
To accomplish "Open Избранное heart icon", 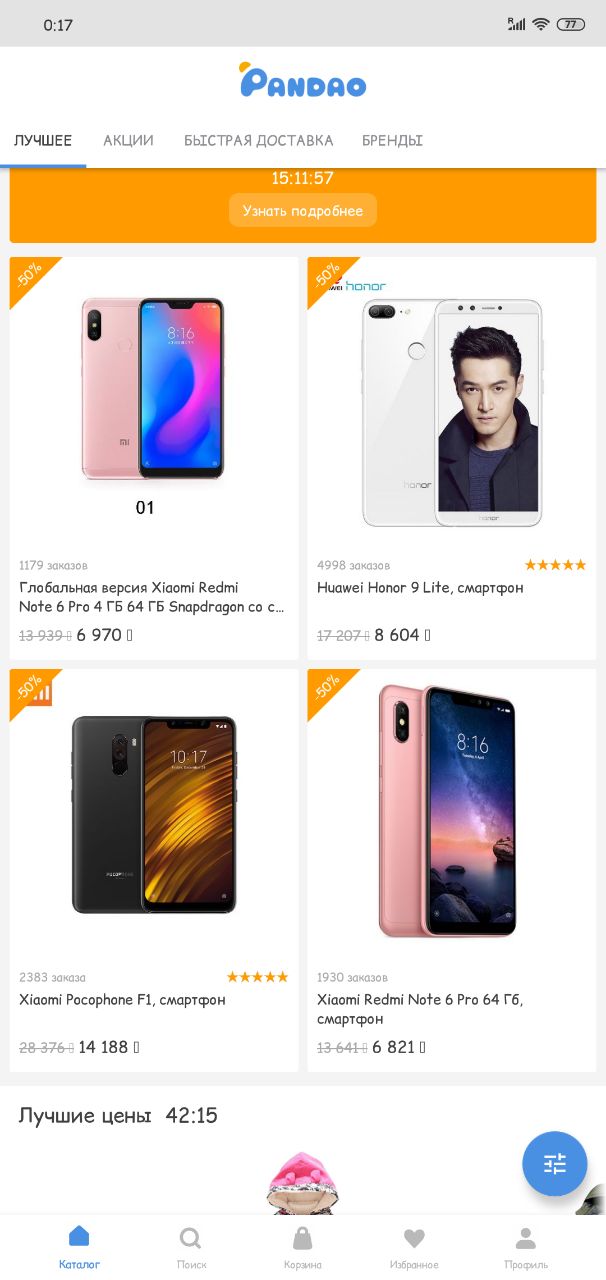I will 414,1238.
